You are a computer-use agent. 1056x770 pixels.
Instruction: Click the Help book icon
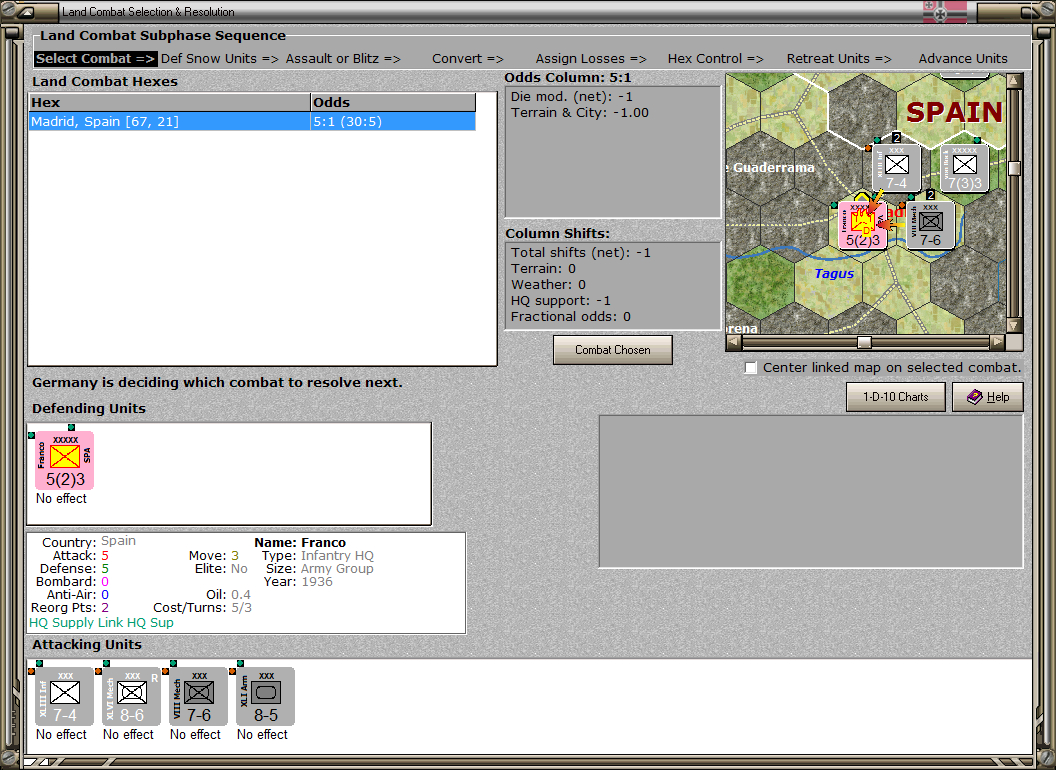pos(975,397)
